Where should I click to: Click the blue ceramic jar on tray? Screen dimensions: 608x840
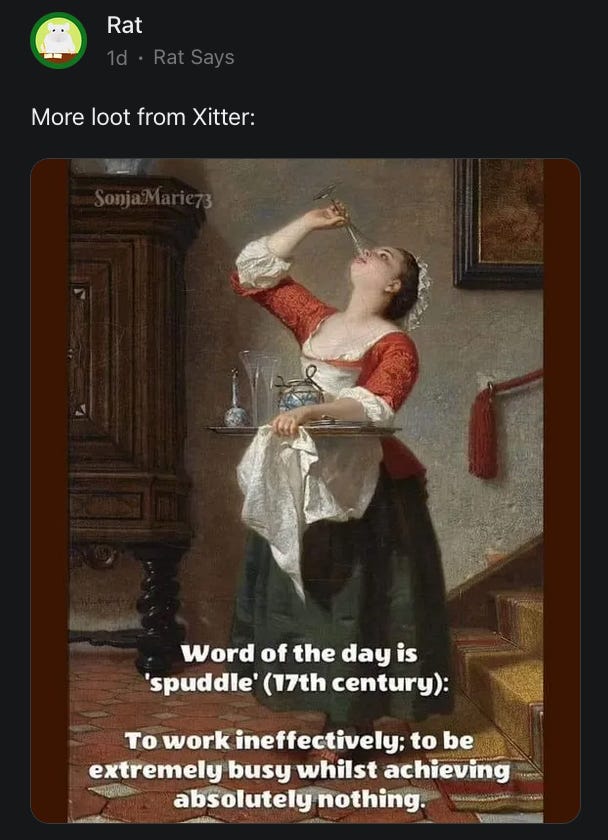pyautogui.click(x=300, y=394)
